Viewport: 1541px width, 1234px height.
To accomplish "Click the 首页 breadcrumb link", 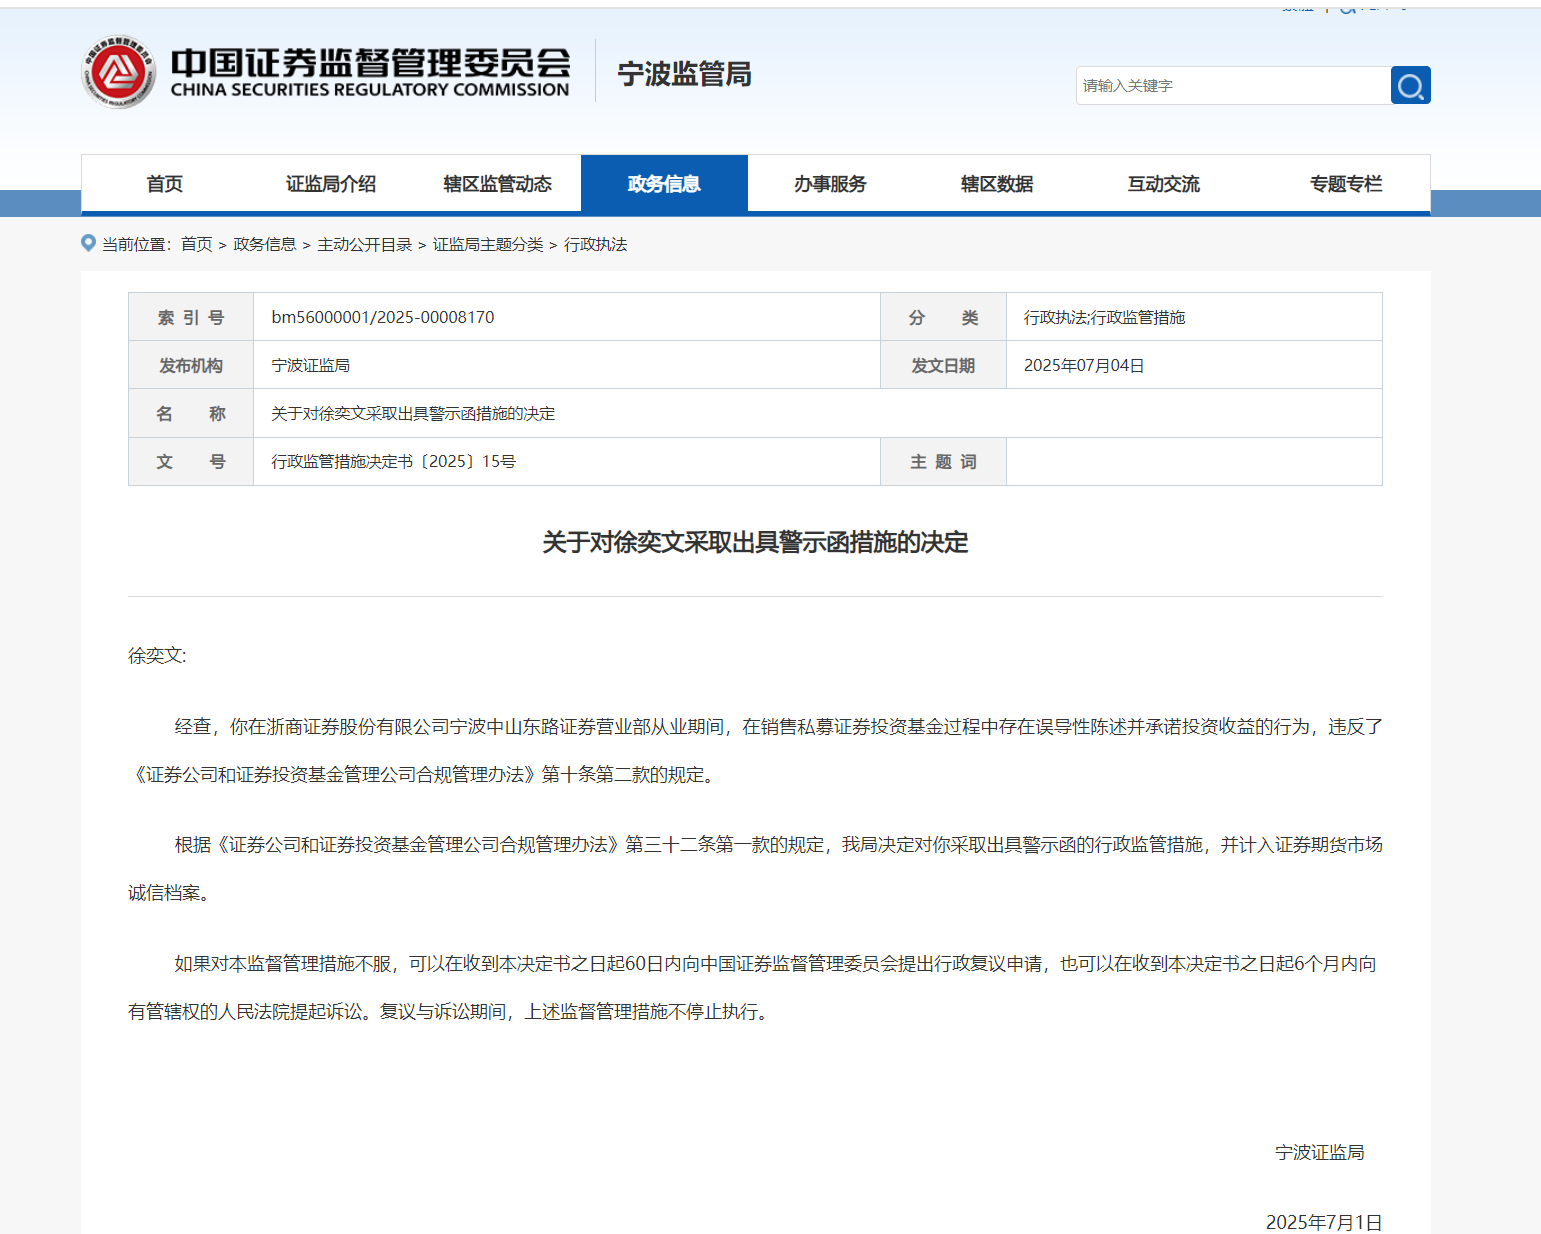I will click(x=196, y=243).
